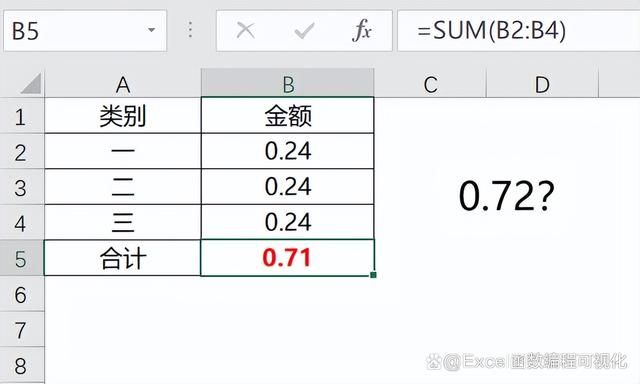
Task: Click cell B4 with value 0.24
Action: click(x=288, y=222)
